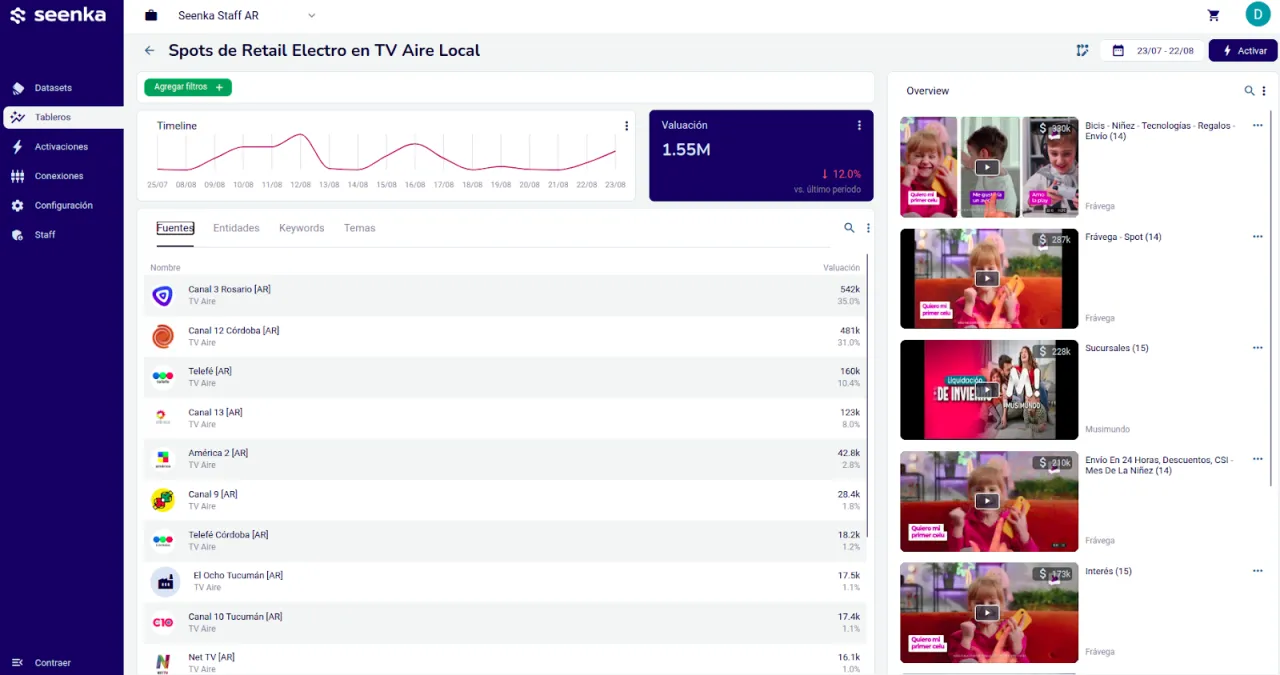Viewport: 1280px width, 675px height.
Task: Click the Sucursales (15) title
Action: coord(1116,348)
